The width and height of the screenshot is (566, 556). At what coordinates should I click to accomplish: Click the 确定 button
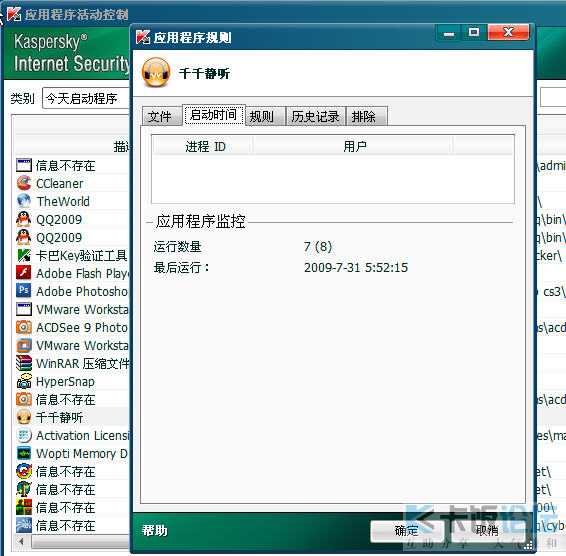tap(406, 531)
